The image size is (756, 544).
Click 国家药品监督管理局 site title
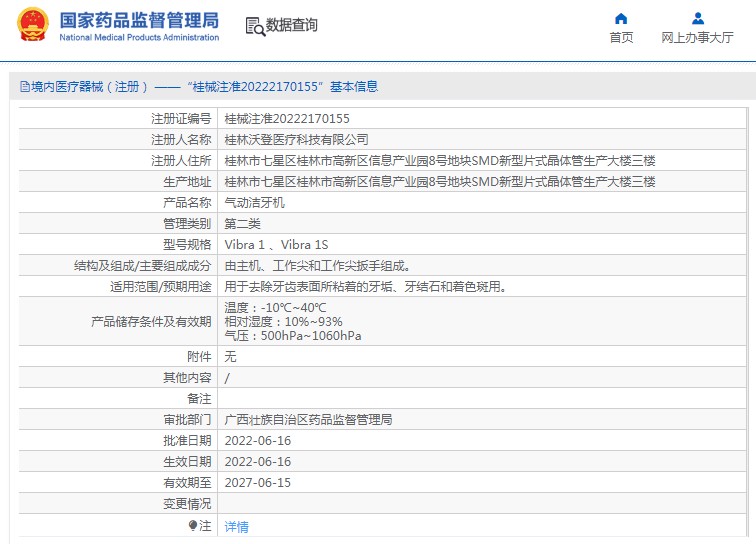click(x=139, y=20)
